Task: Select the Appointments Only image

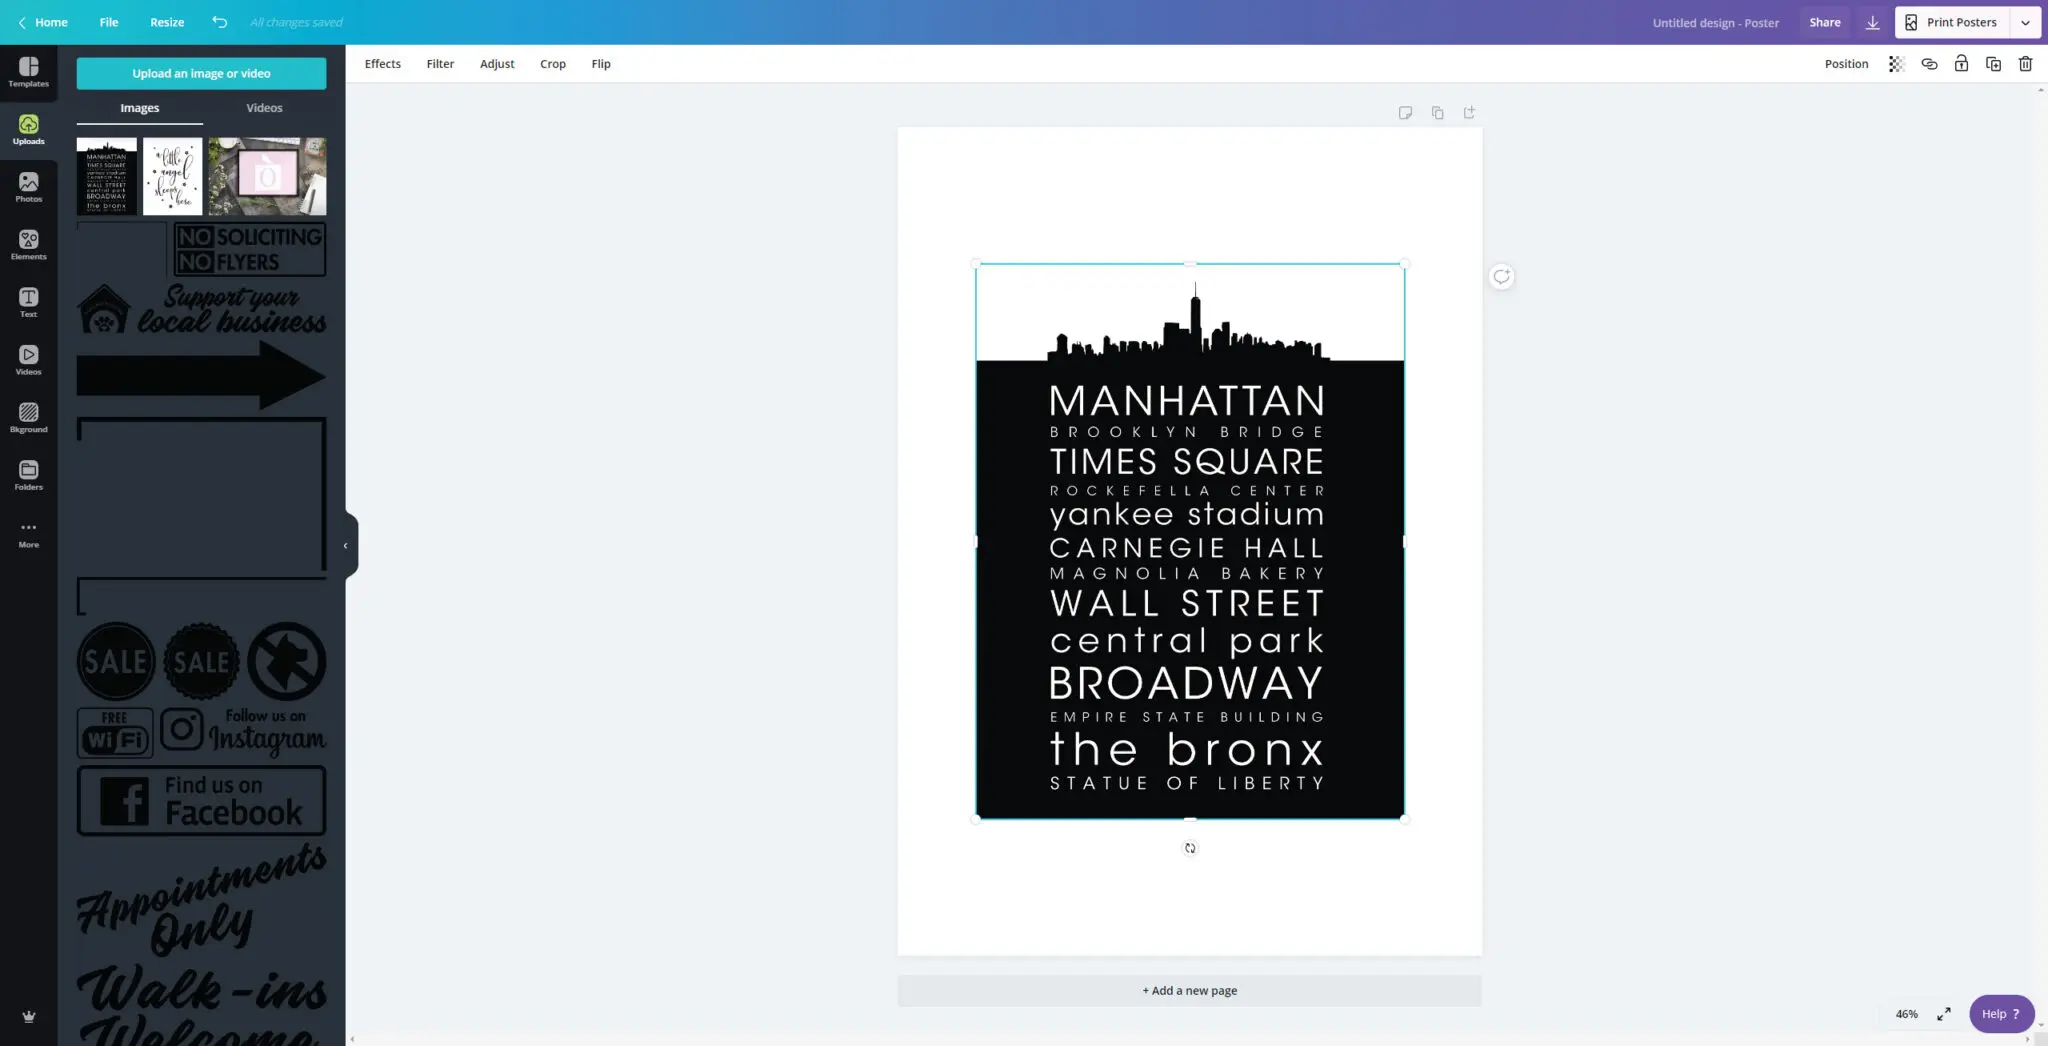Action: [x=201, y=899]
